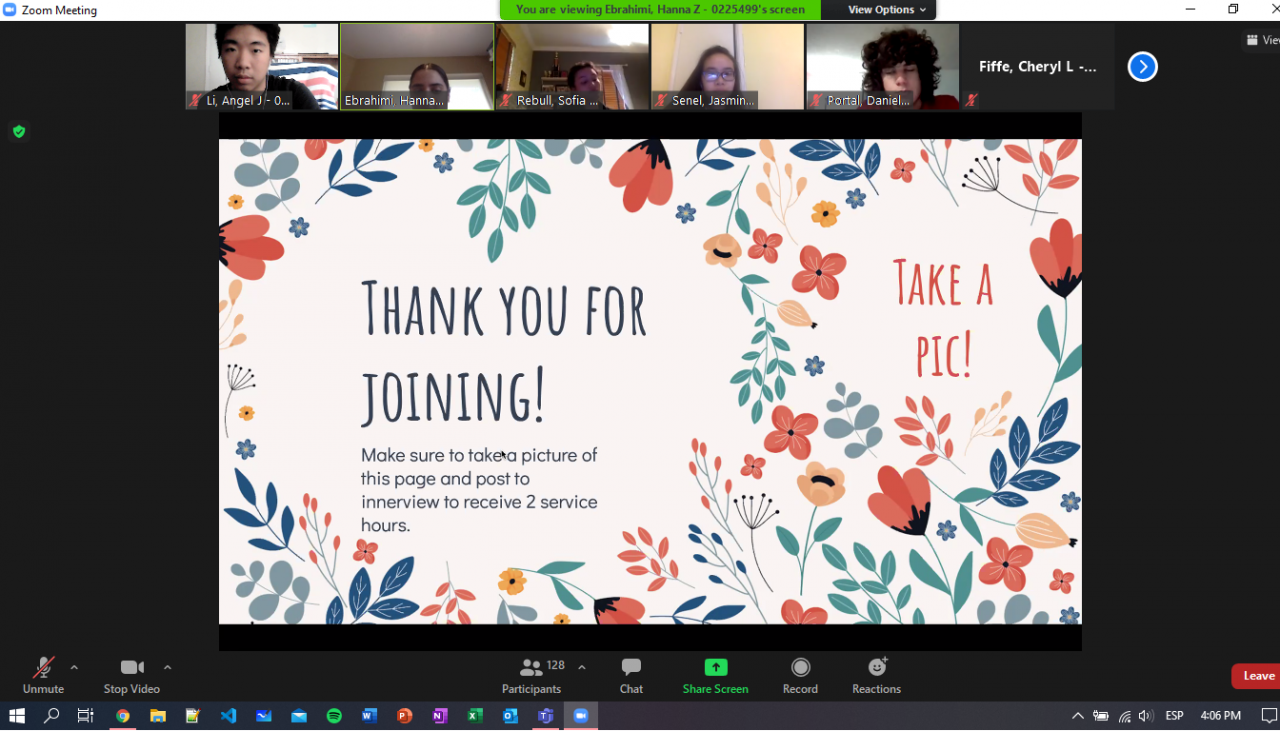Switch the ESP input language
The height and width of the screenshot is (731, 1280).
click(1175, 716)
